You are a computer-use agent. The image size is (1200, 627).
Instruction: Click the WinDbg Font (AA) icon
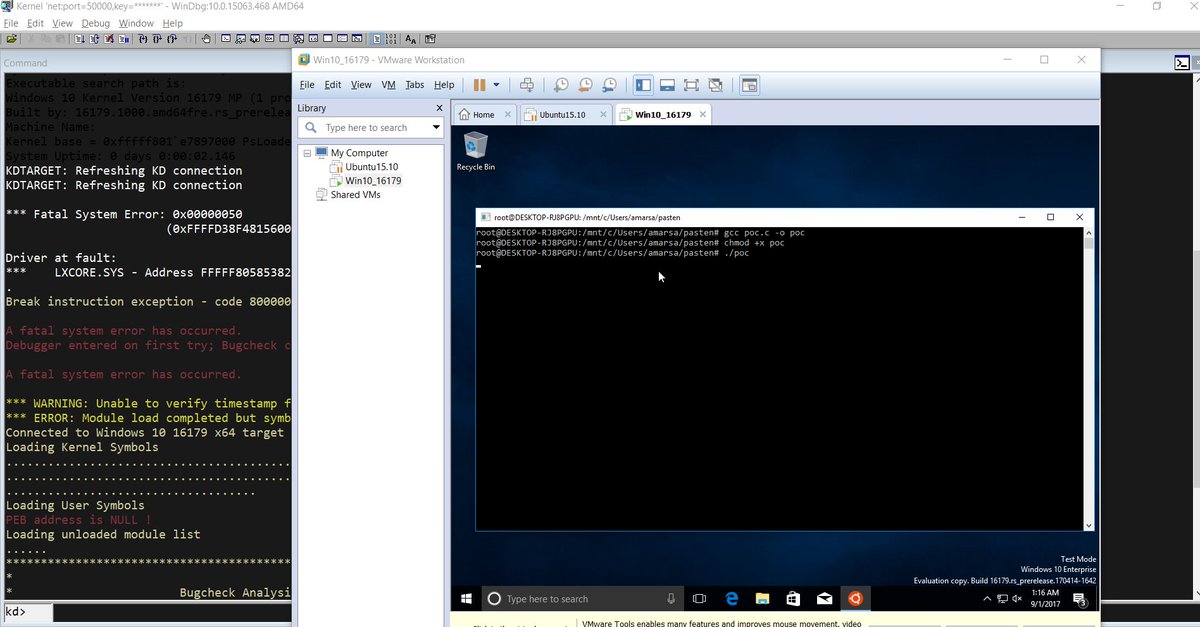pyautogui.click(x=411, y=39)
